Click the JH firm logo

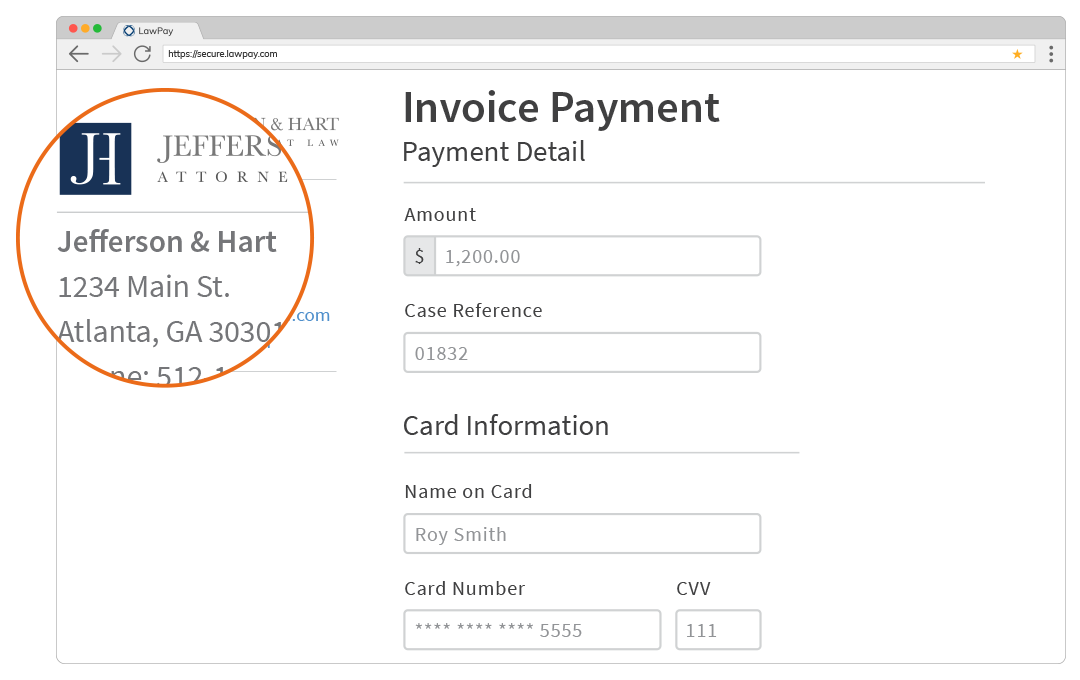96,158
